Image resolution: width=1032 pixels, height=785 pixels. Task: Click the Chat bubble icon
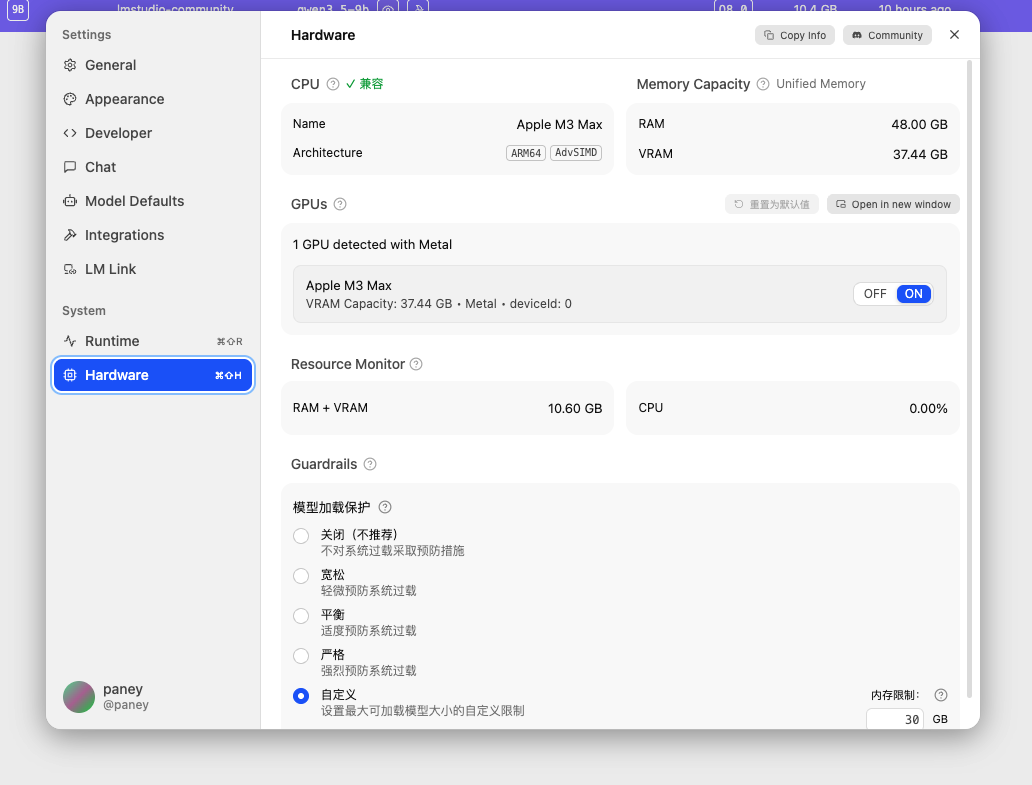click(70, 167)
